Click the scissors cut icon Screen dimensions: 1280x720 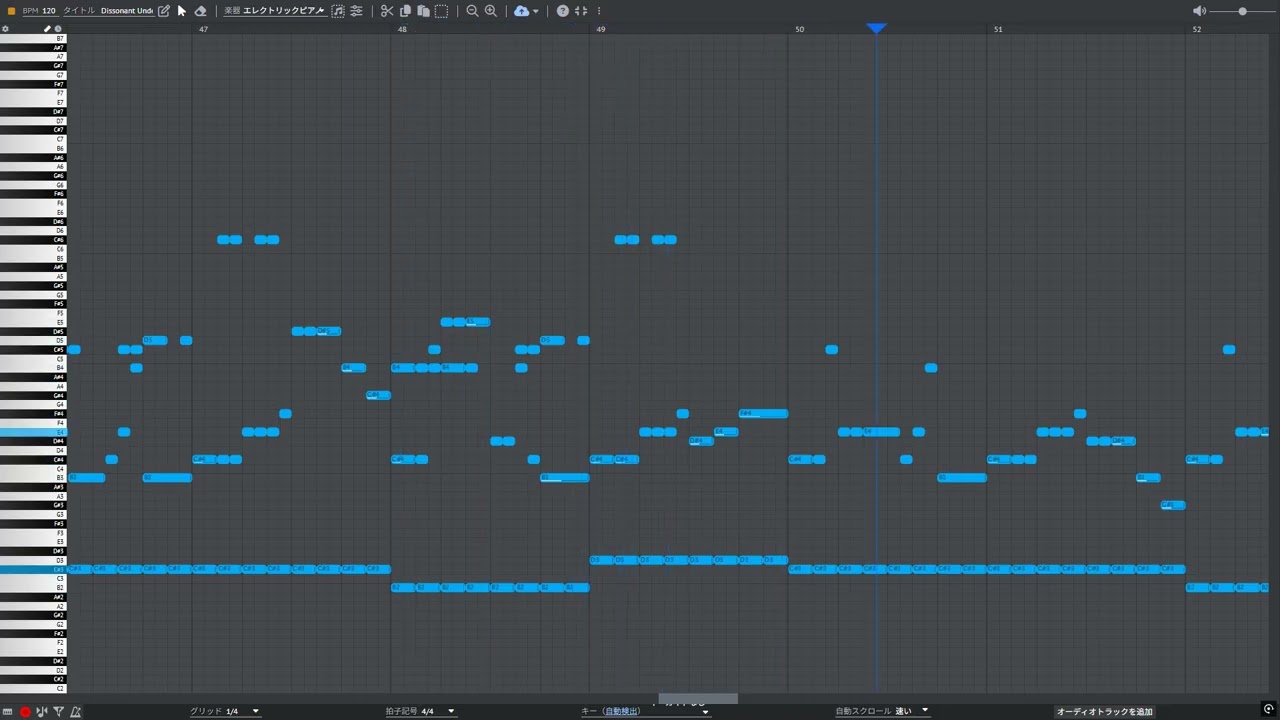(x=387, y=11)
